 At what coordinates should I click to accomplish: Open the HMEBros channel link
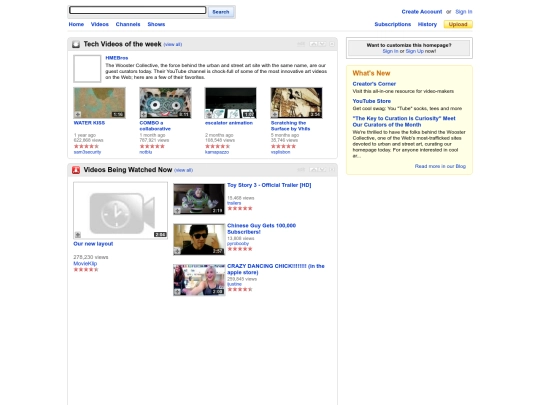coord(117,58)
